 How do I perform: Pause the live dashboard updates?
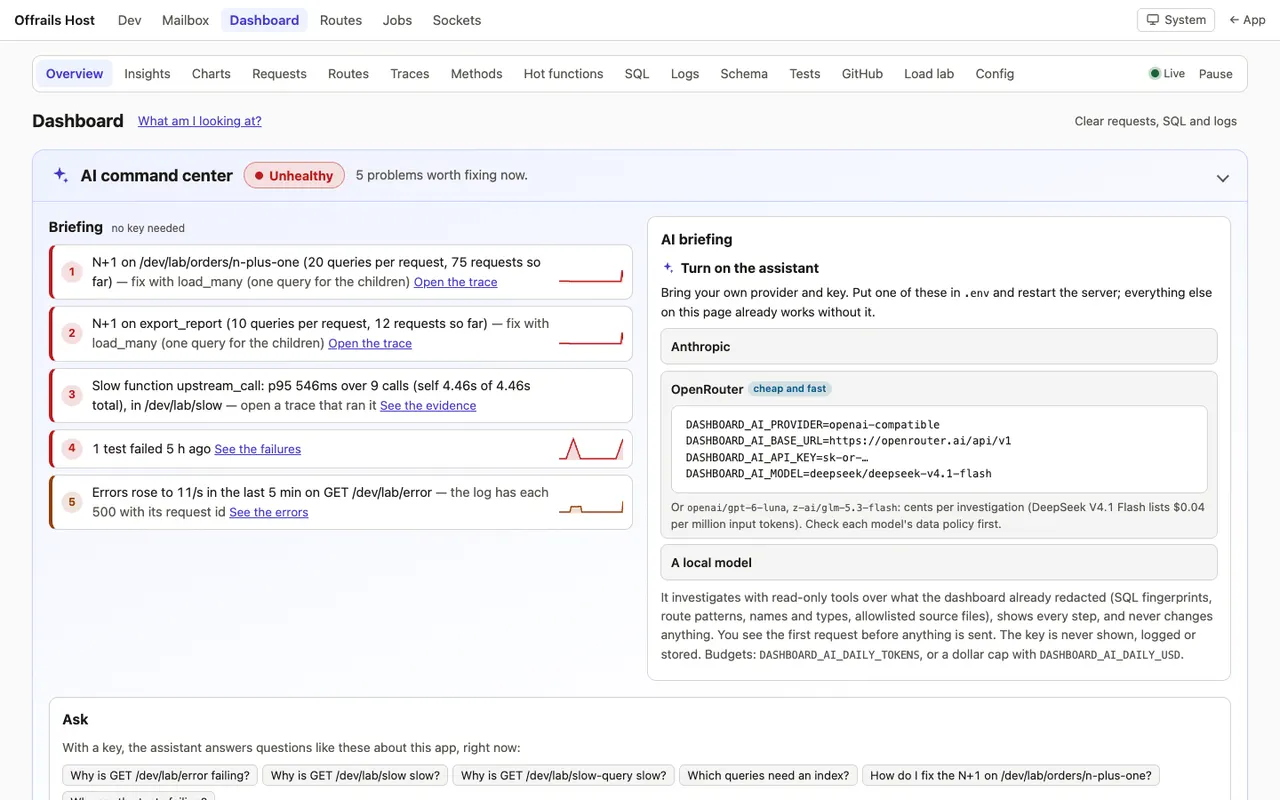1215,74
